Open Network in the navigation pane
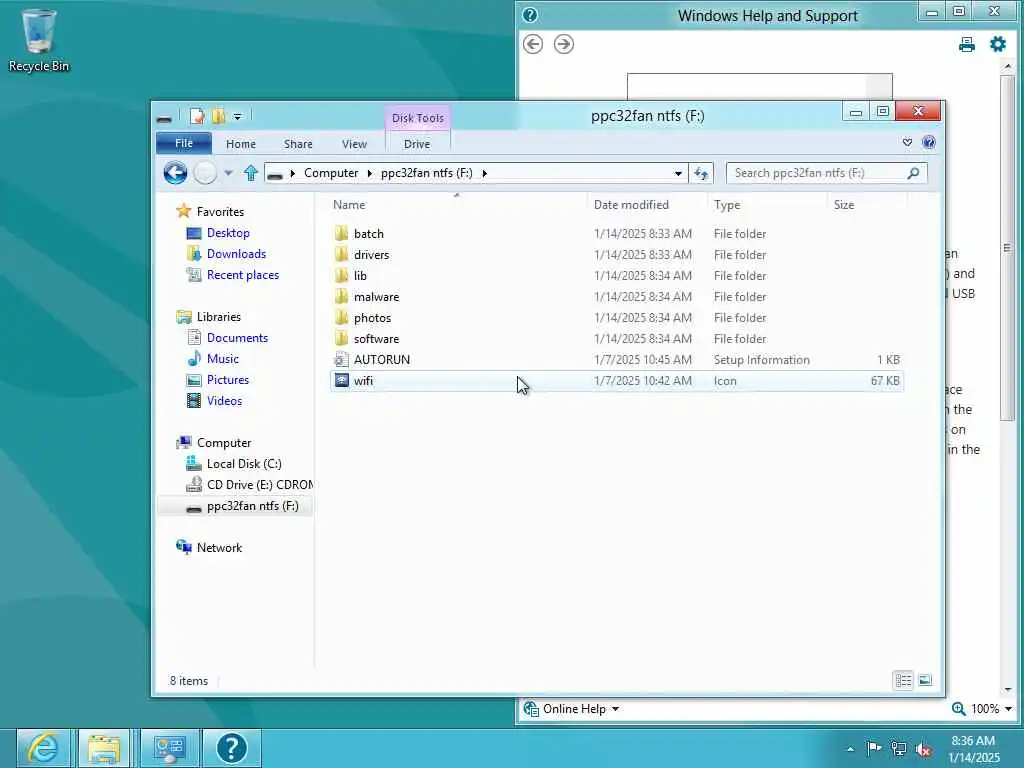The image size is (1024, 768). (x=219, y=547)
